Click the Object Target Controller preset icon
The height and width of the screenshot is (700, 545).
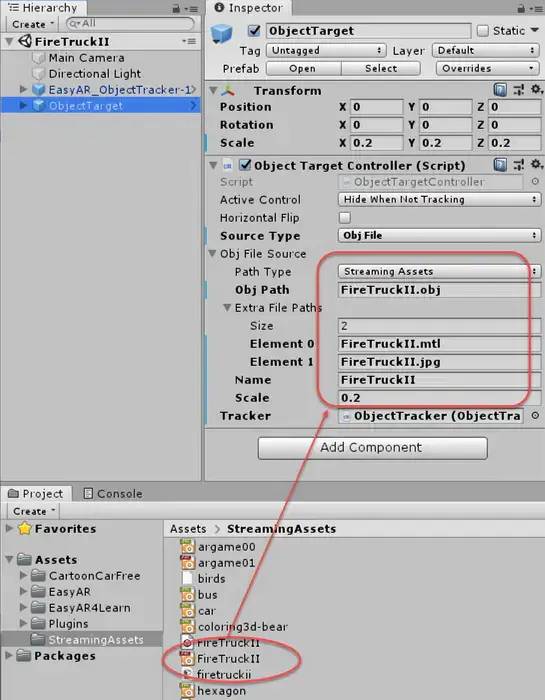pos(518,165)
